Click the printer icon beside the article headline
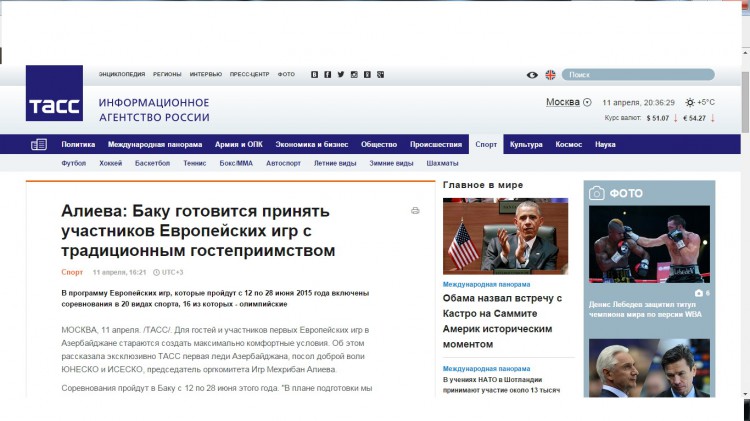Image resolution: width=750 pixels, height=421 pixels. [415, 211]
